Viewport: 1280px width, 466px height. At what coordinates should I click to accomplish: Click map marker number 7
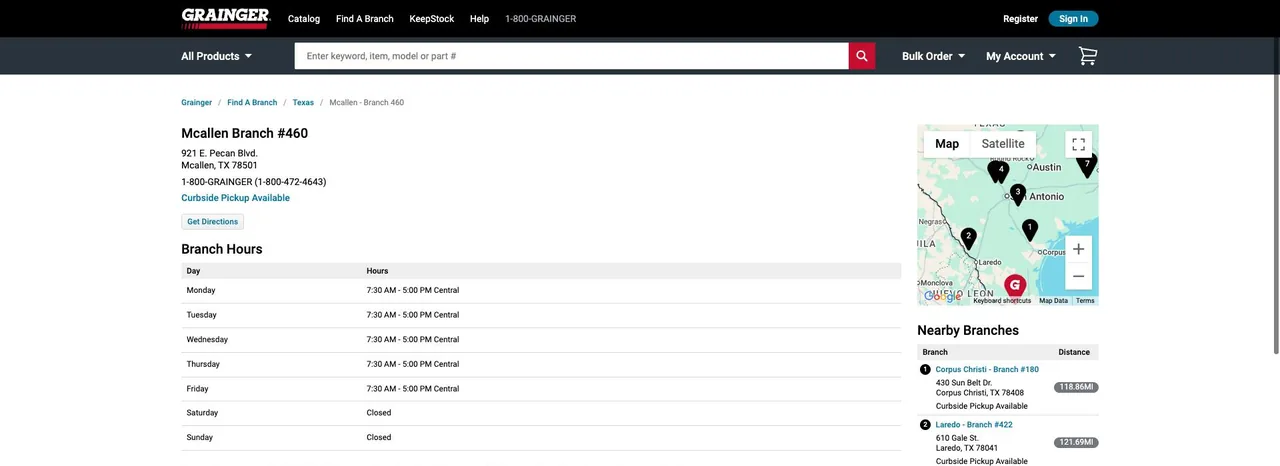[x=1087, y=166]
